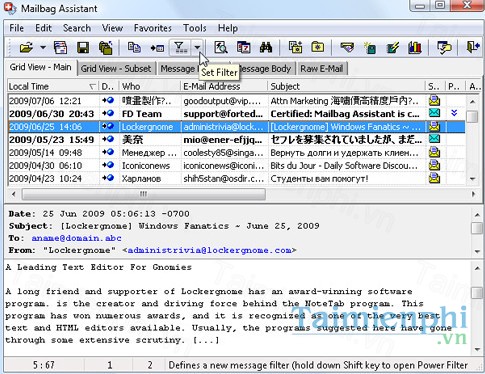Click the copy documents toolbar icon
The image size is (485, 374).
134,48
